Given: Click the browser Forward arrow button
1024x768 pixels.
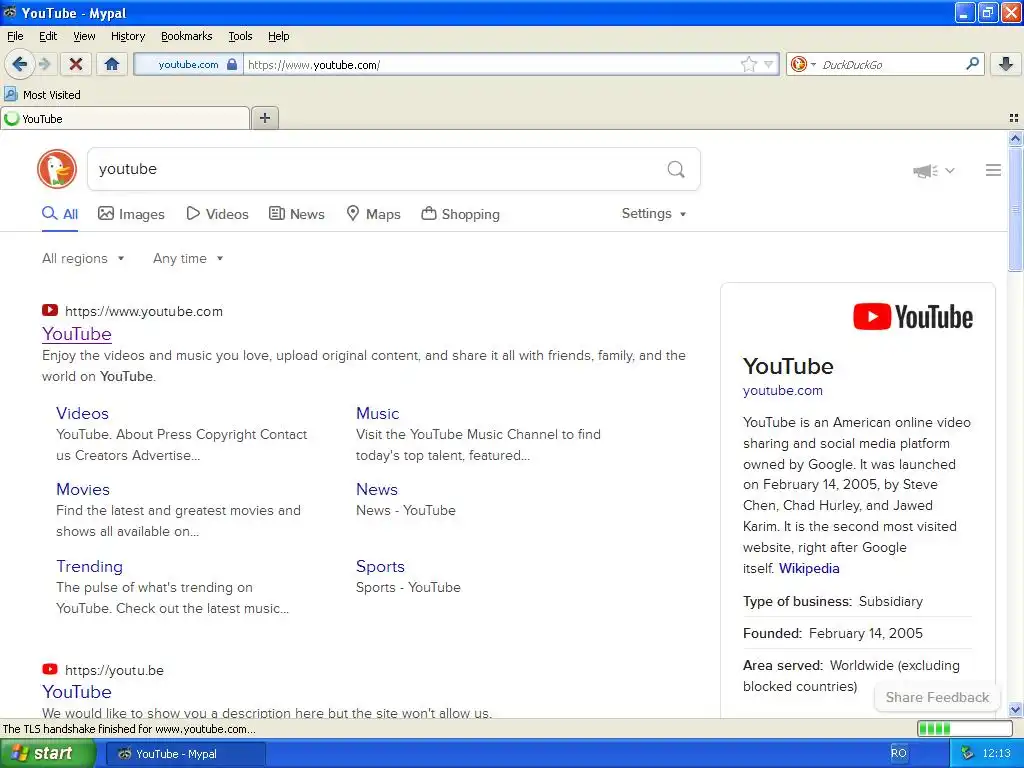Looking at the screenshot, I should click(44, 64).
